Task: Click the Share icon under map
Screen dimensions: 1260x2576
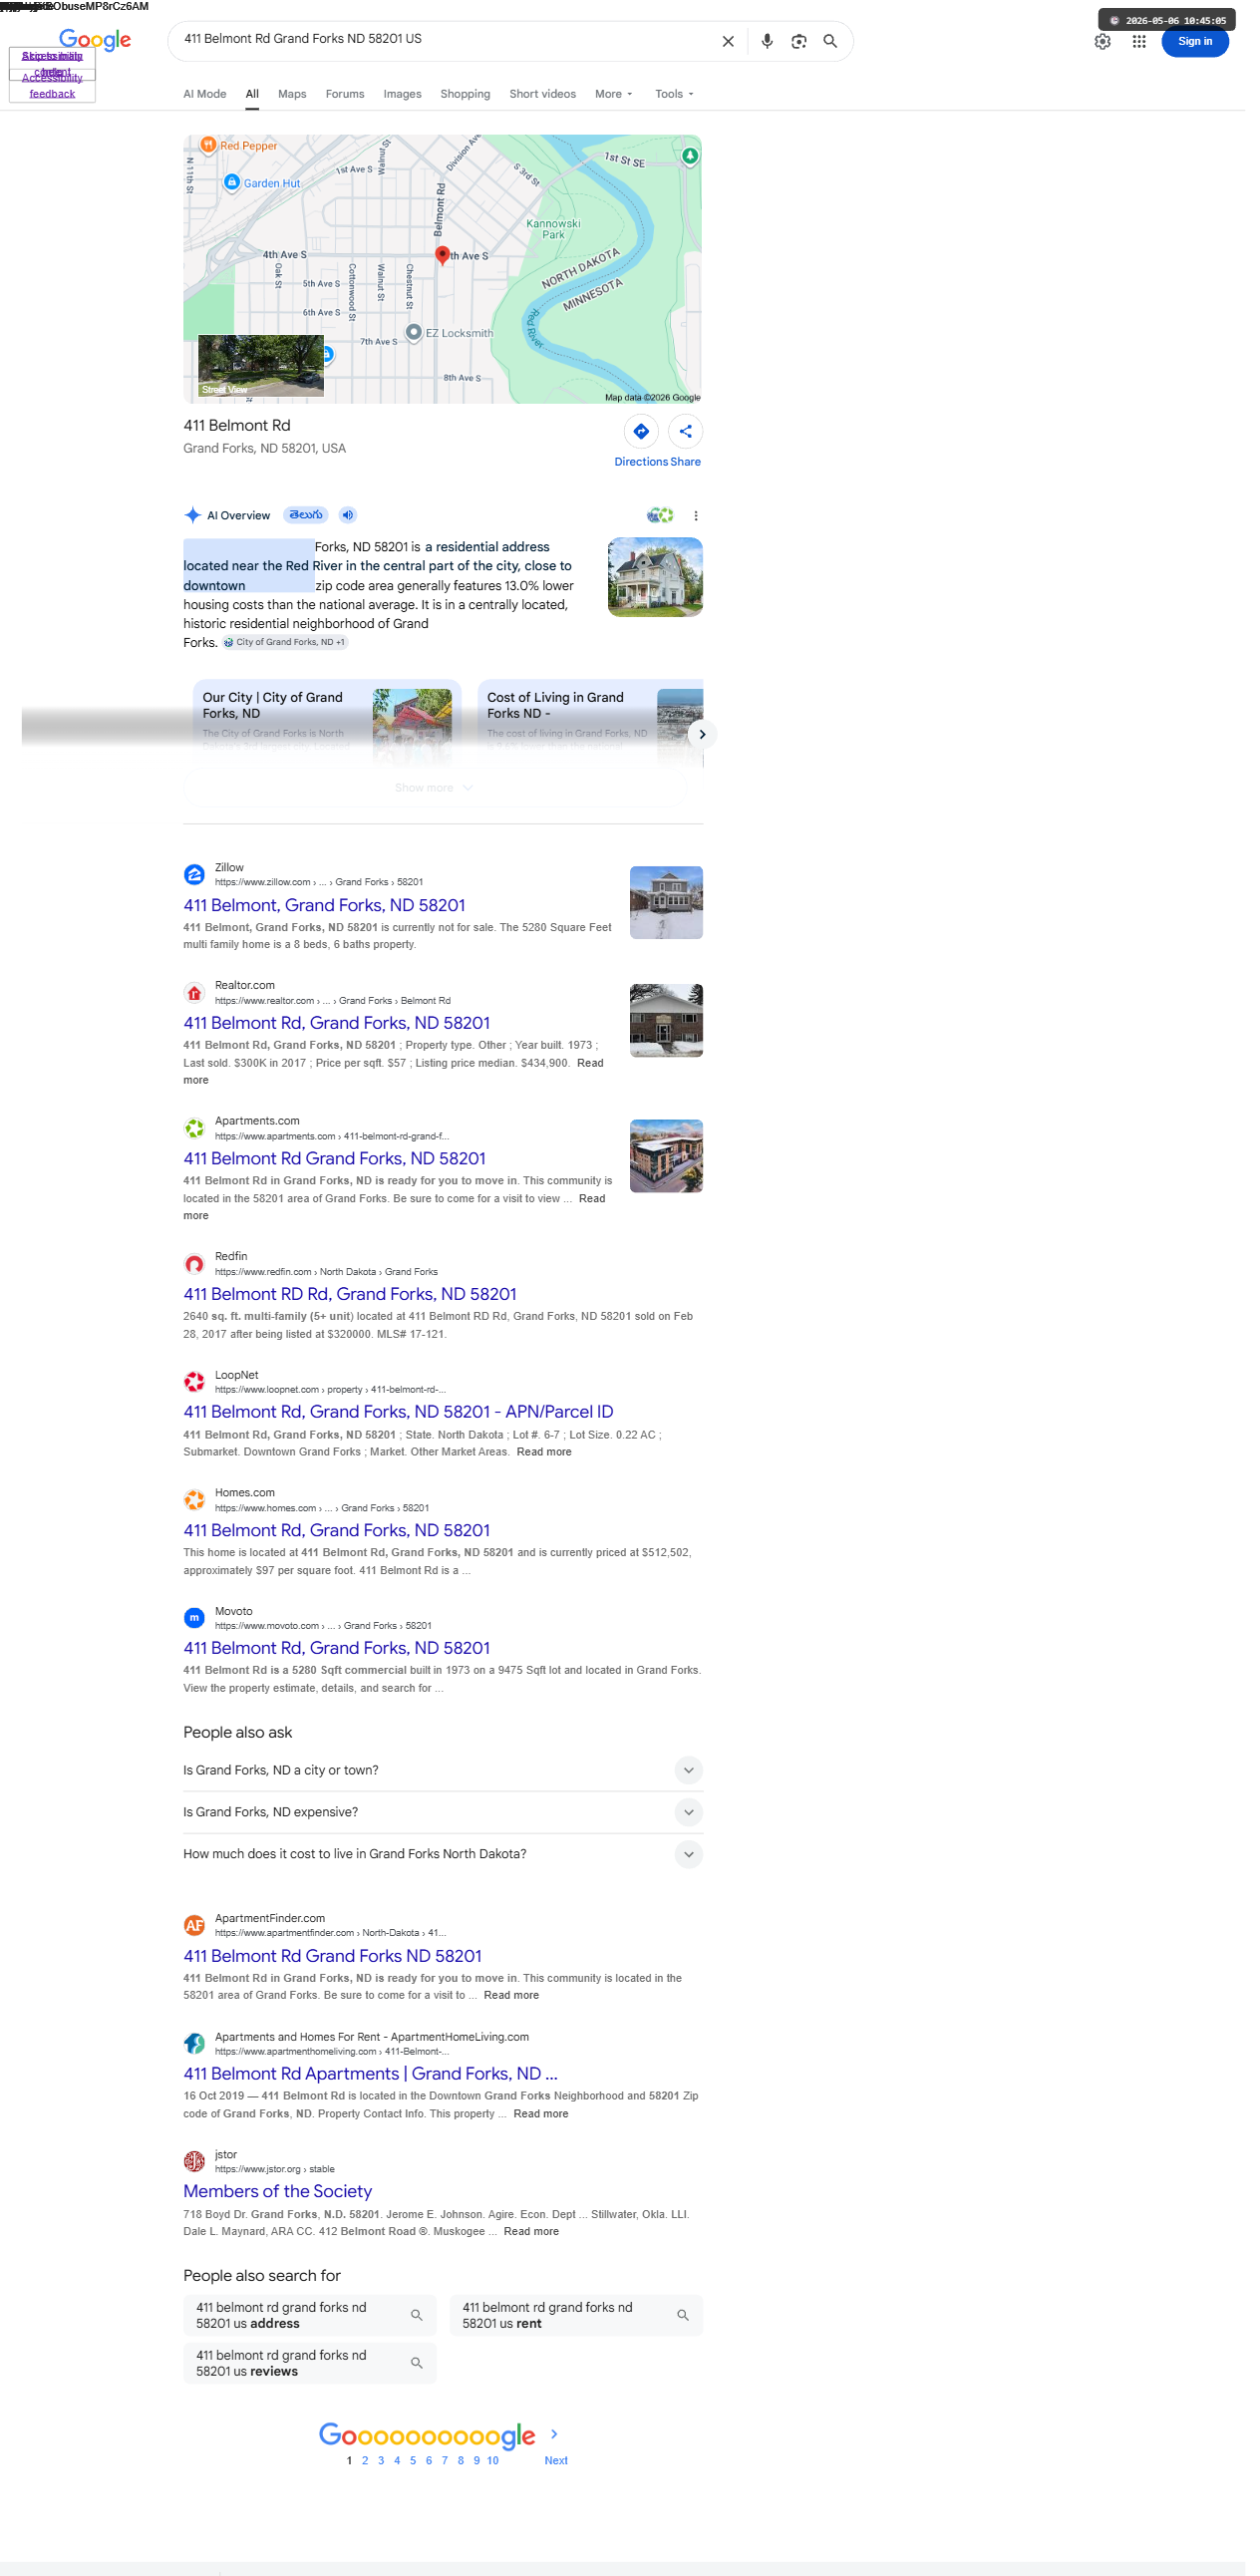Action: pyautogui.click(x=686, y=431)
